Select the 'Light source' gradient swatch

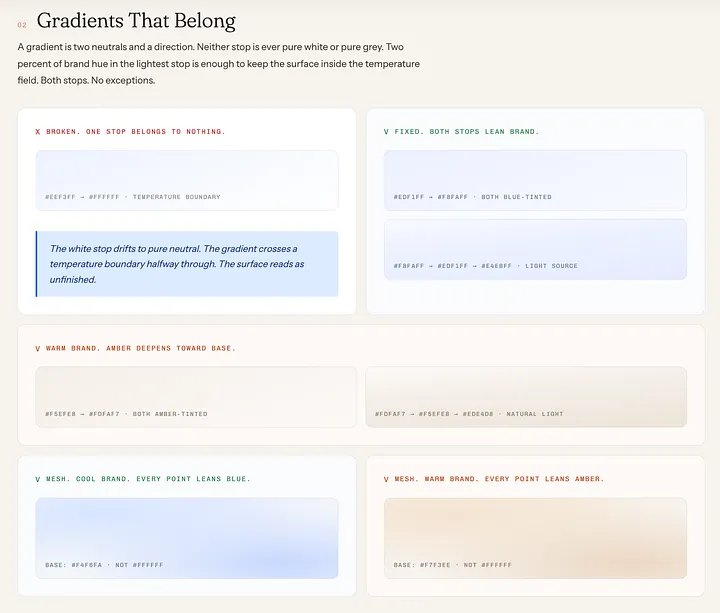click(x=535, y=249)
